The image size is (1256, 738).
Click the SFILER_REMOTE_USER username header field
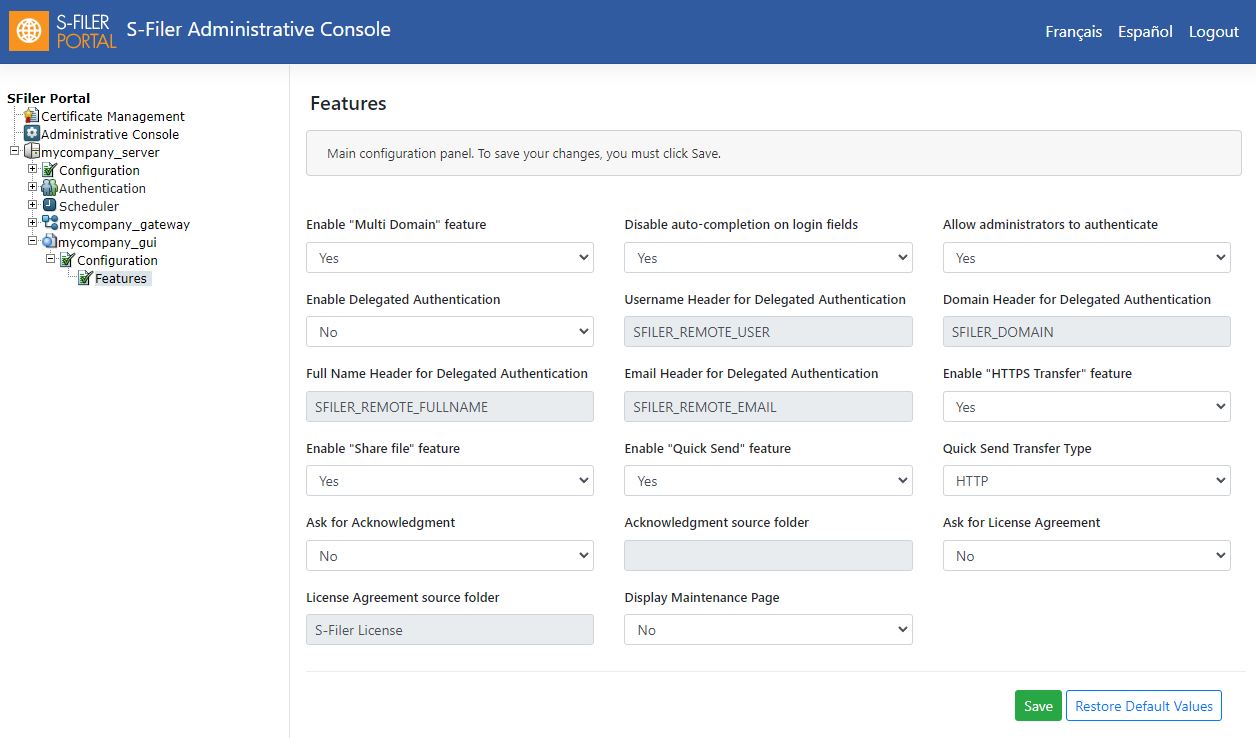[x=768, y=332]
